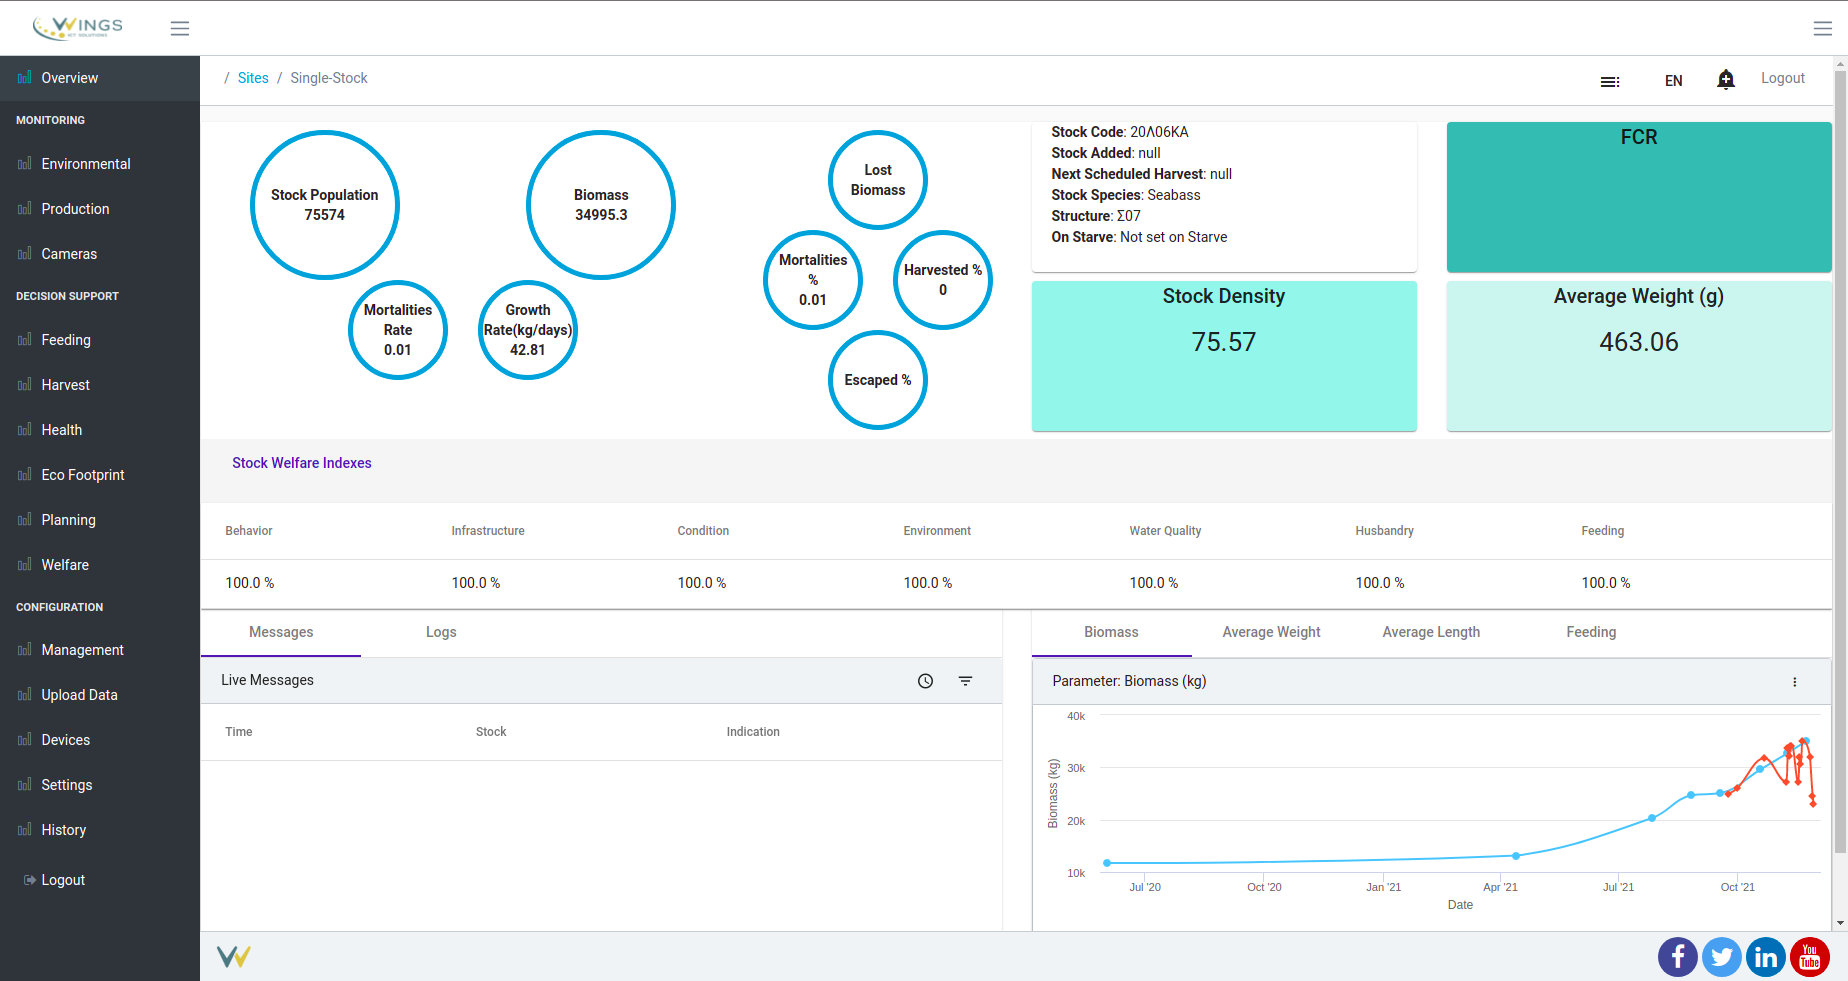Sort messages by Indication column

point(753,732)
